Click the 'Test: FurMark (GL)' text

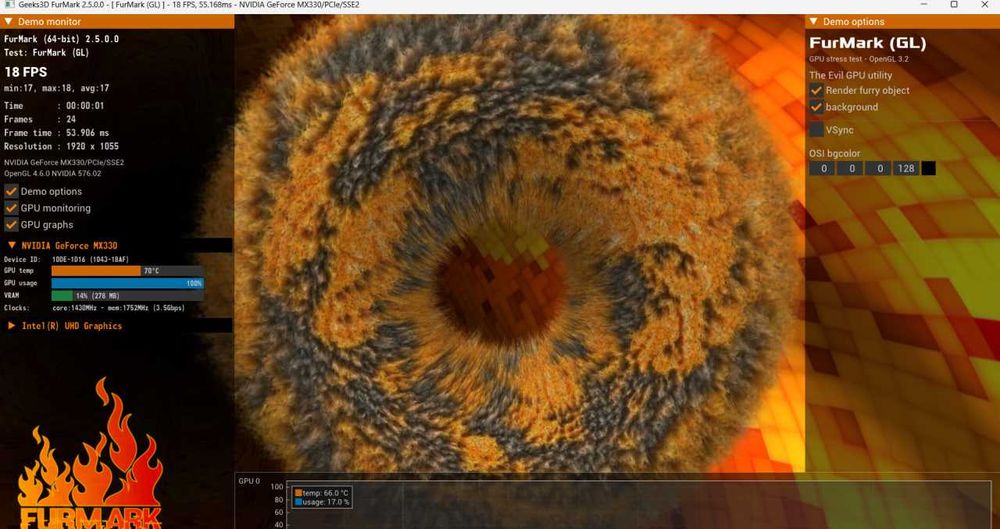pos(47,52)
